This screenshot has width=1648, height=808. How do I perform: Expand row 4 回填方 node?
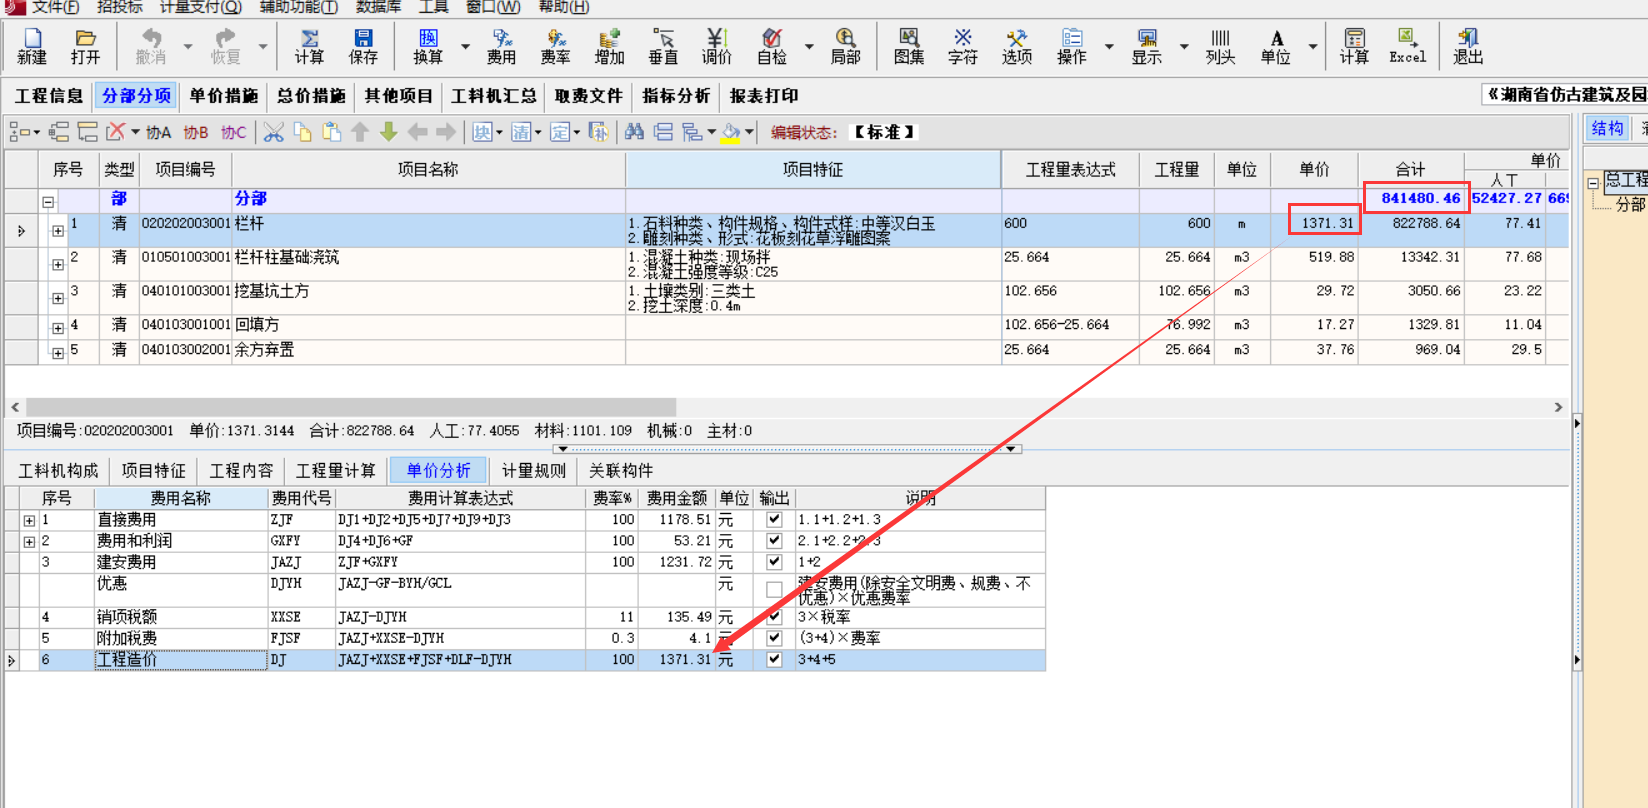58,328
